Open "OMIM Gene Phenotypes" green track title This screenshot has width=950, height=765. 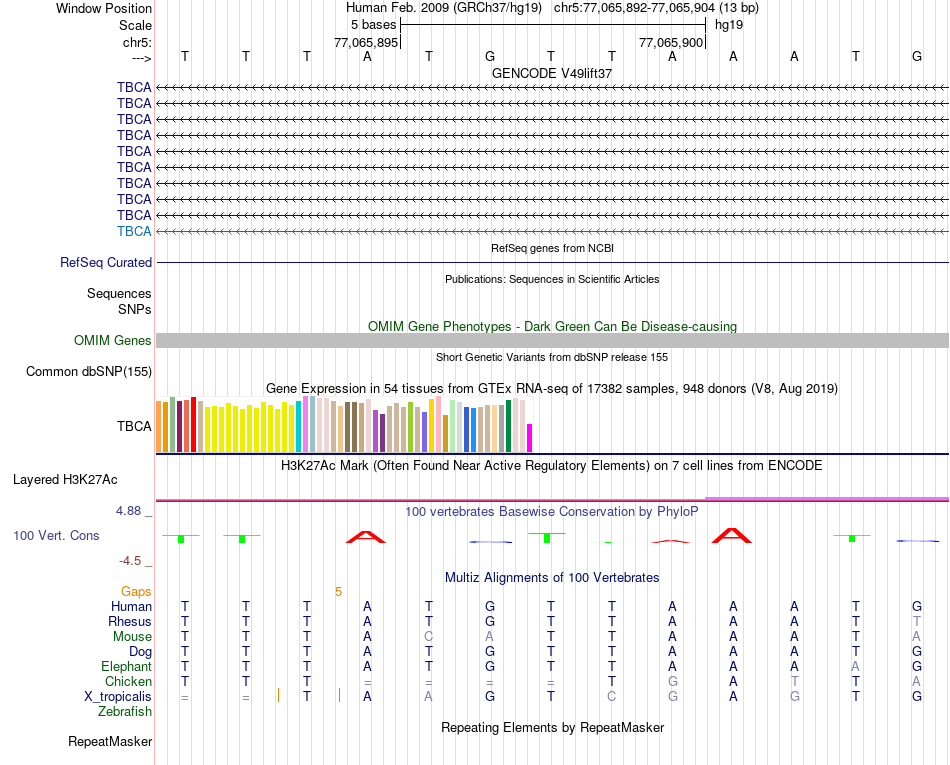[553, 326]
